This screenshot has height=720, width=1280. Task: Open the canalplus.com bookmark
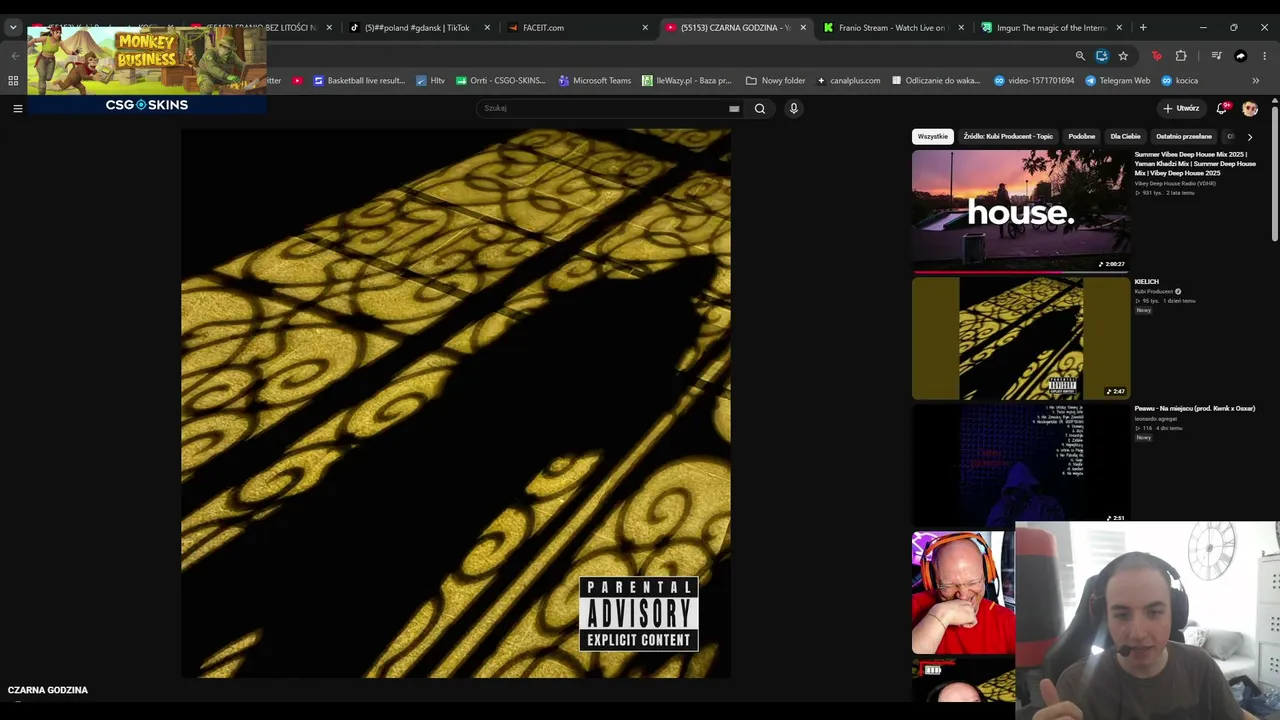(x=849, y=81)
